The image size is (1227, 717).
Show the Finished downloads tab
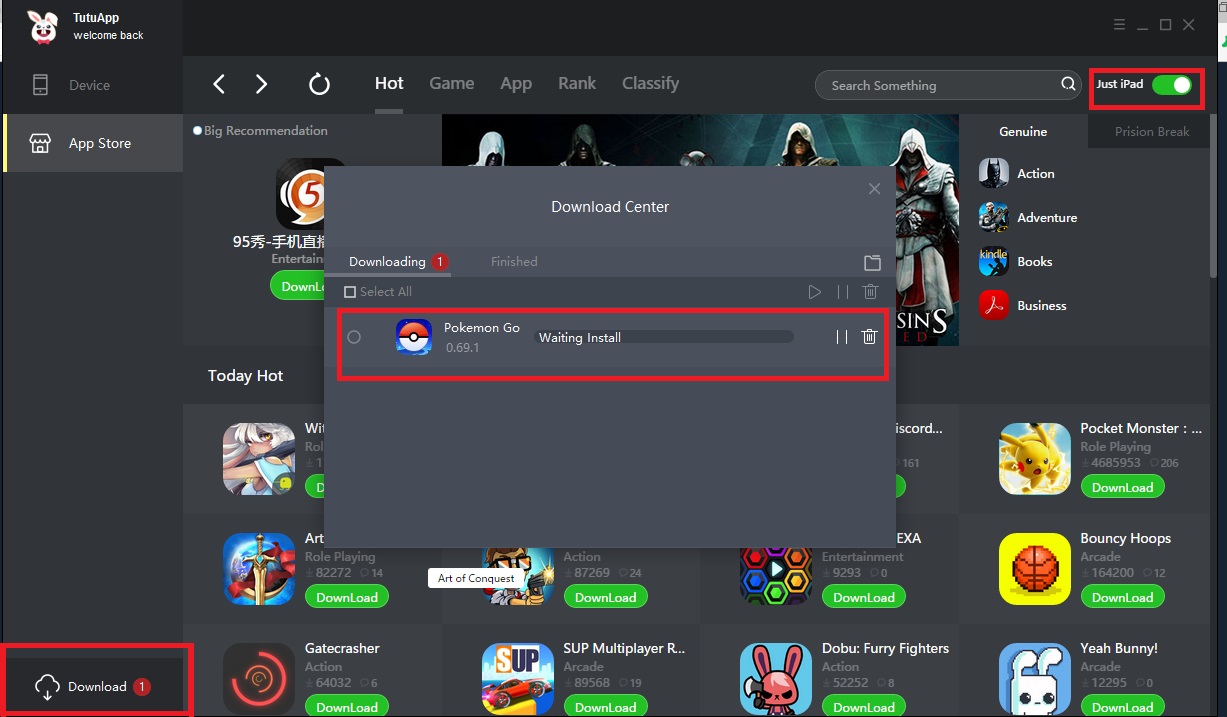[514, 262]
